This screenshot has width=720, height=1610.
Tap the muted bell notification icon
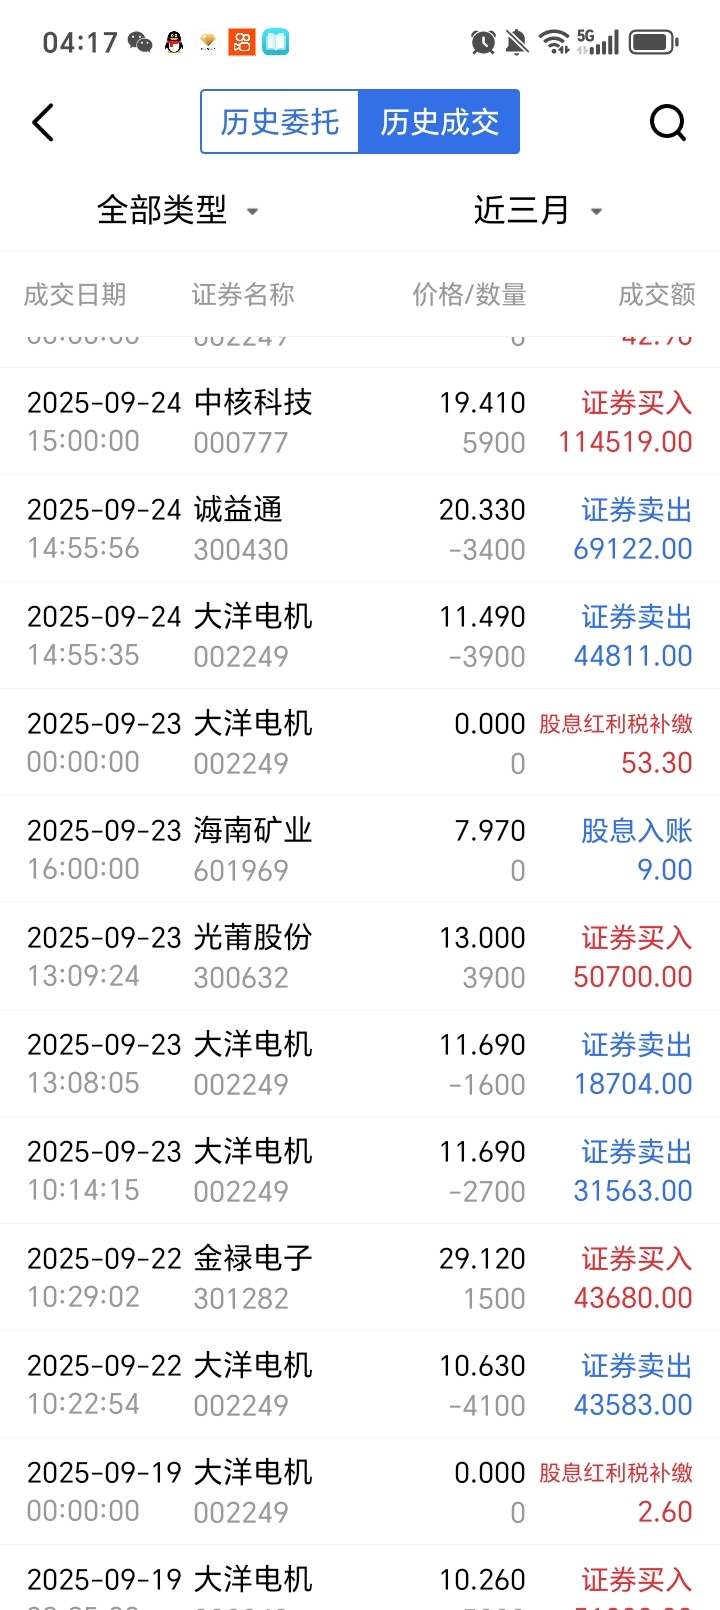click(x=517, y=42)
